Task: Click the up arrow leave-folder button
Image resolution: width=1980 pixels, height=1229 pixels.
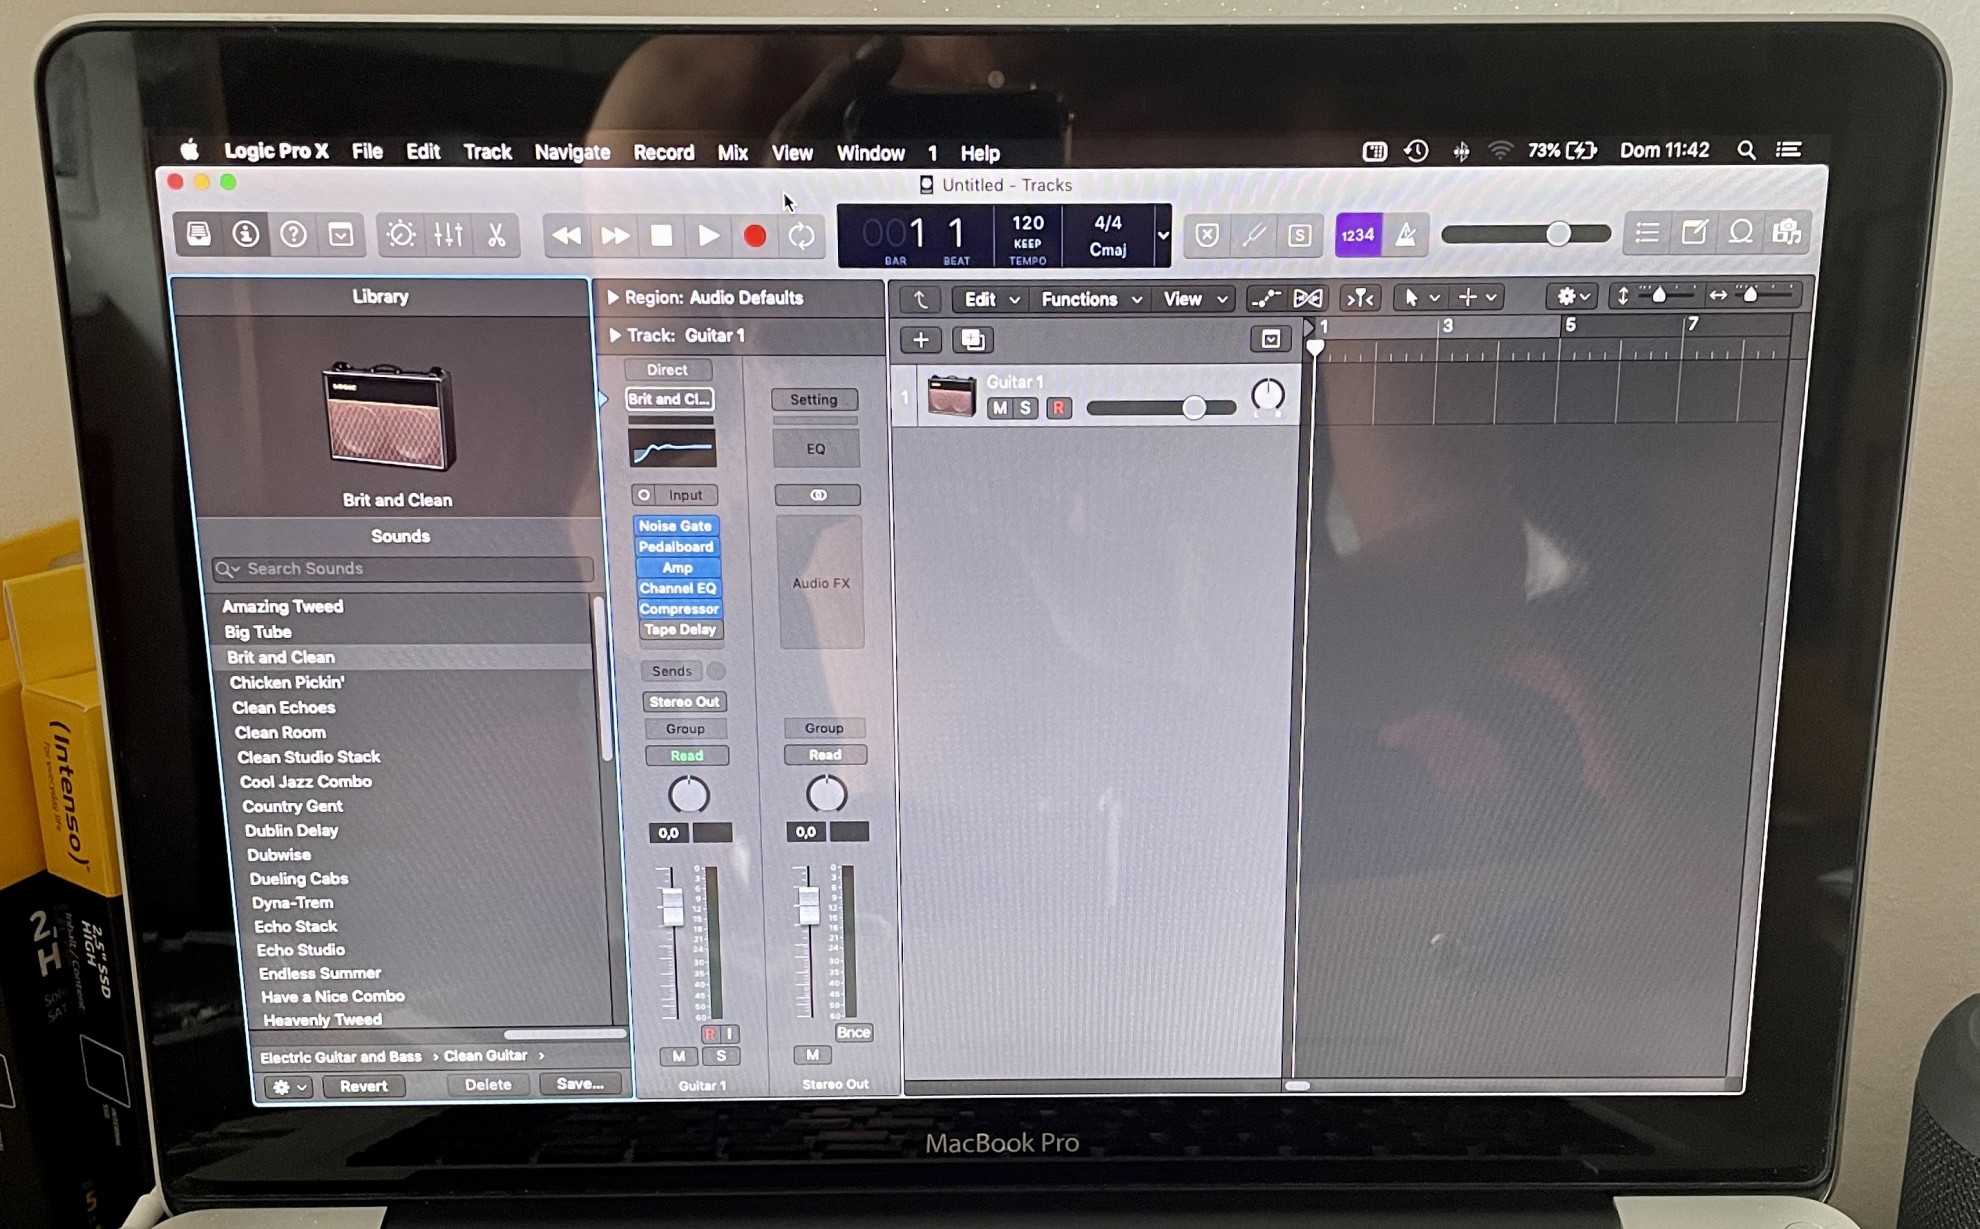Action: coord(920,299)
